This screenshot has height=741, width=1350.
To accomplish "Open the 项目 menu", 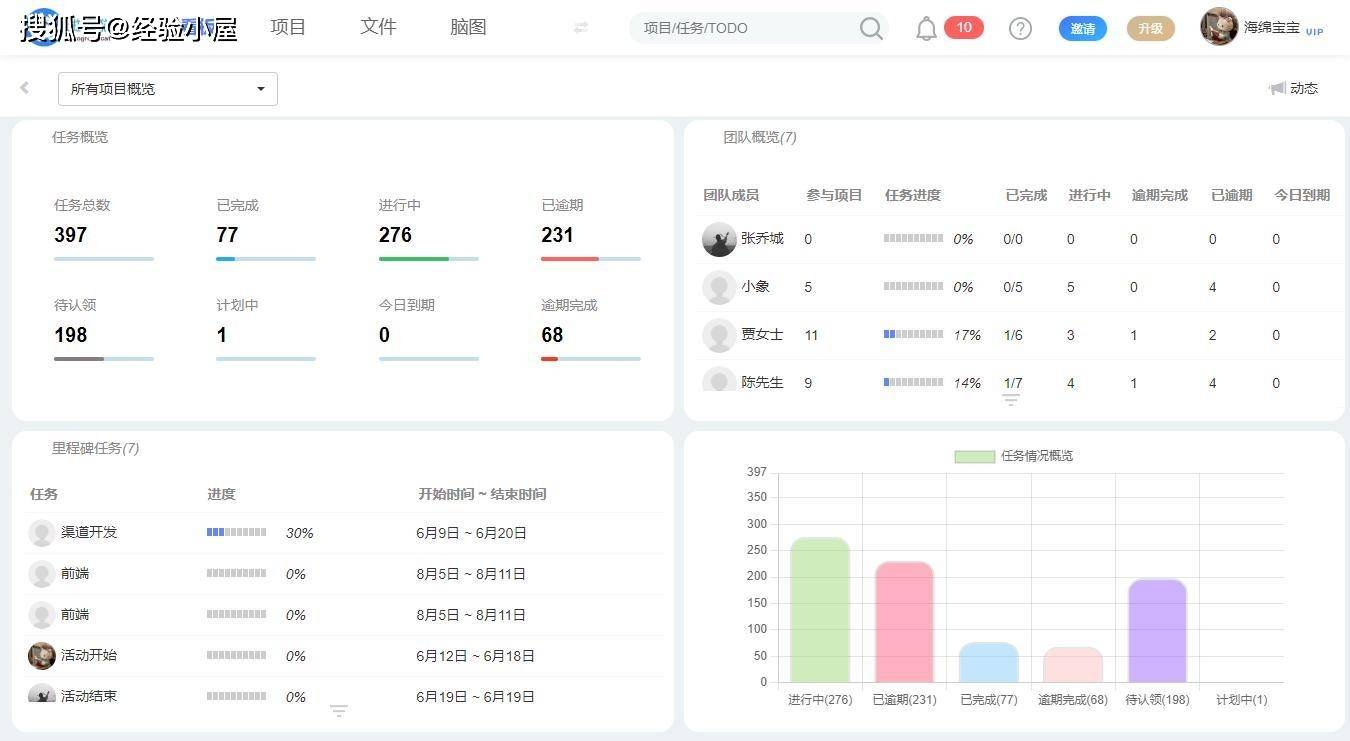I will click(x=288, y=27).
